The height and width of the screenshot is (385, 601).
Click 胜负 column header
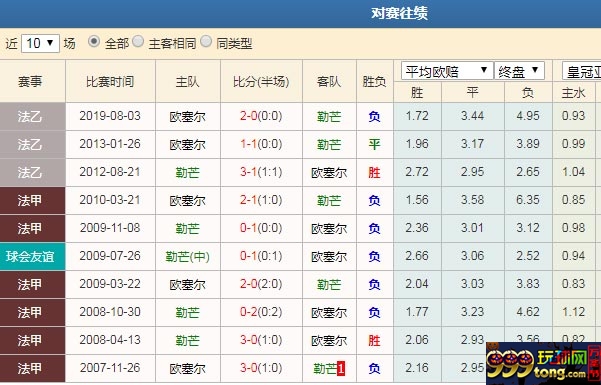tap(374, 82)
